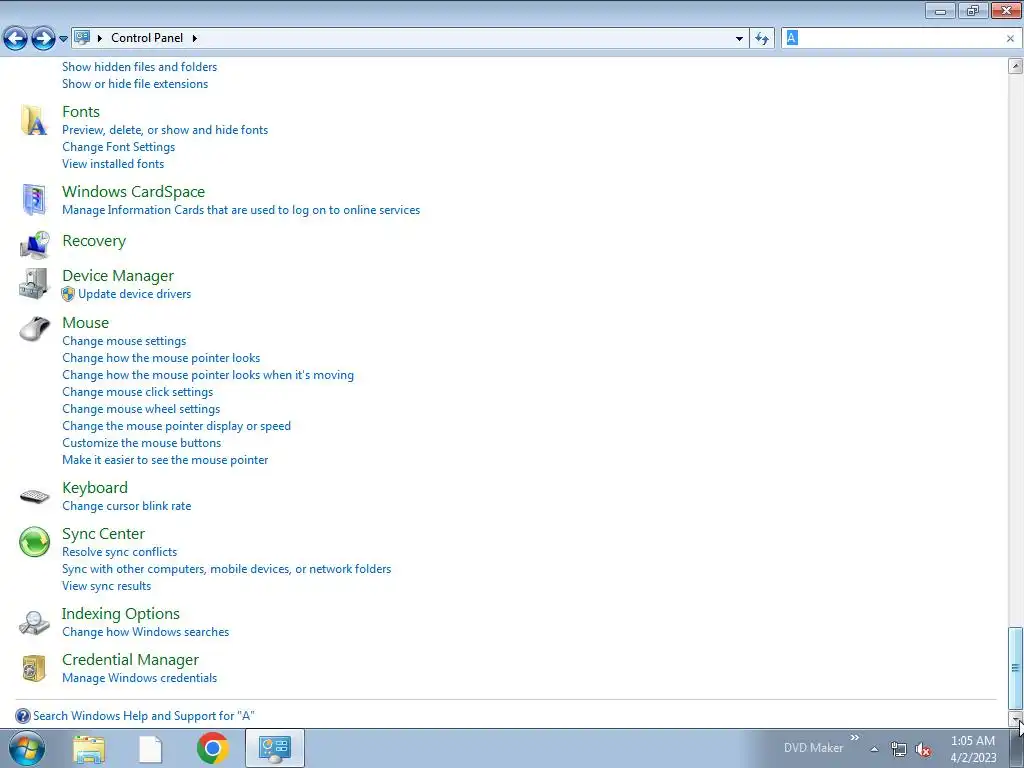Open the blank document taskbar icon
1024x768 pixels.
(150, 748)
